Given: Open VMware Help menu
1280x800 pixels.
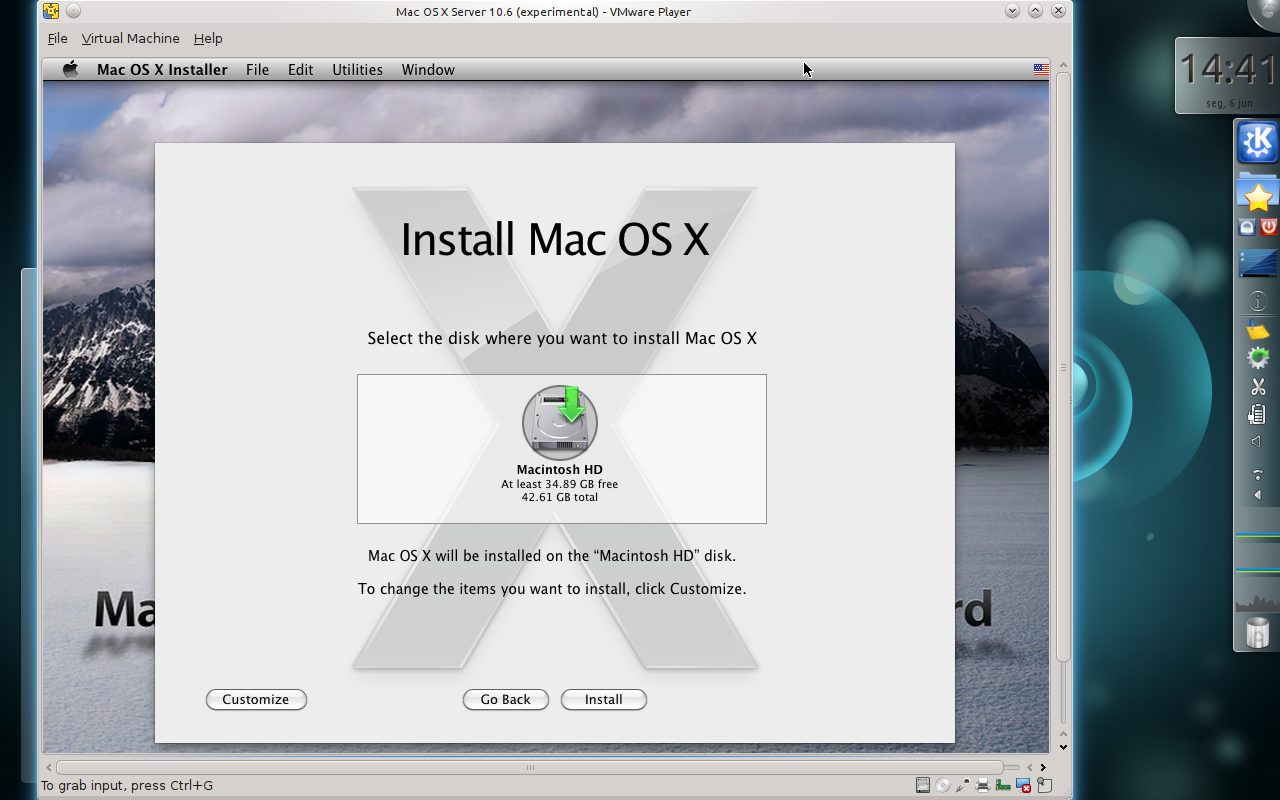Looking at the screenshot, I should (208, 38).
